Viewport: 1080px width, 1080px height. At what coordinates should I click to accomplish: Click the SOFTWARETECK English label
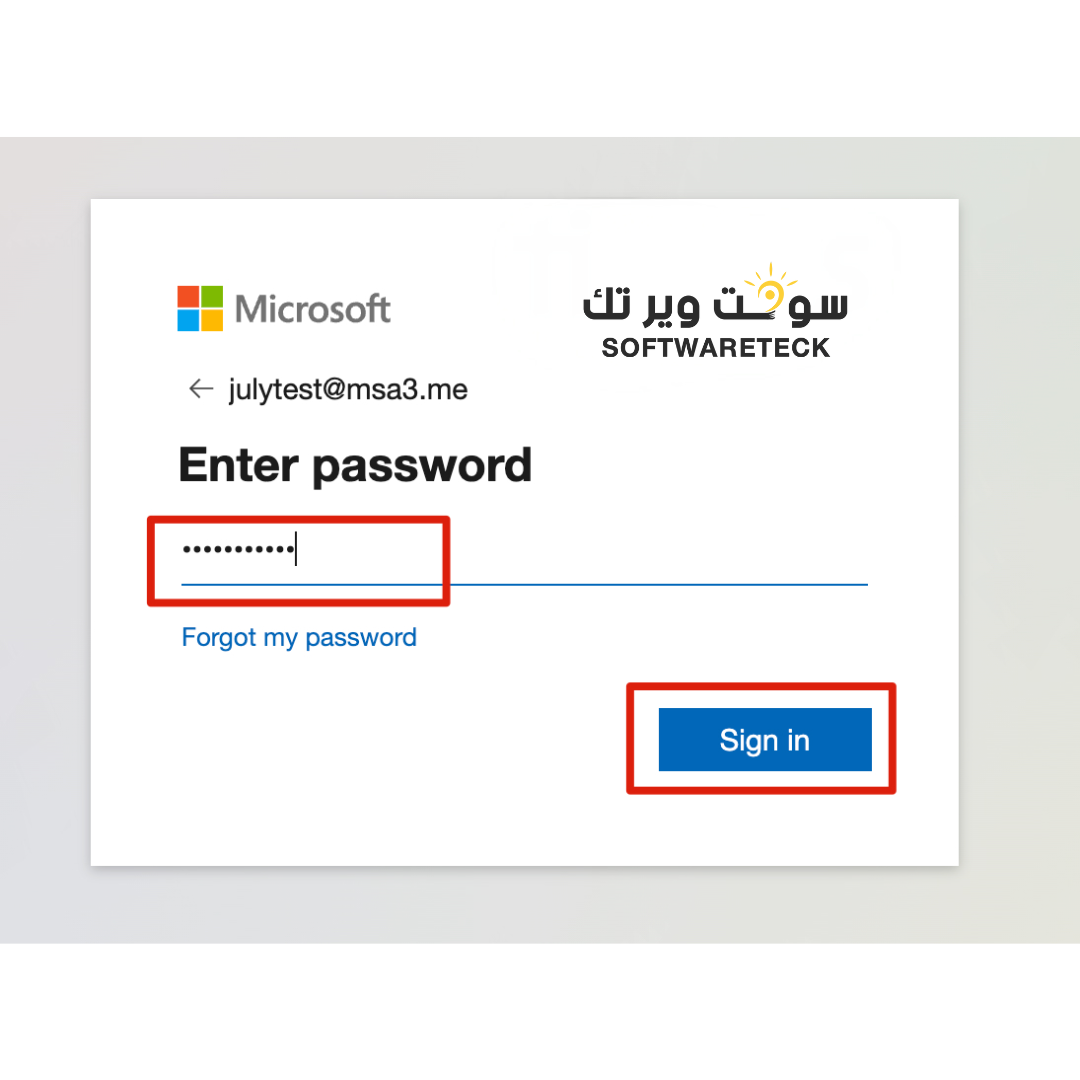tap(715, 348)
